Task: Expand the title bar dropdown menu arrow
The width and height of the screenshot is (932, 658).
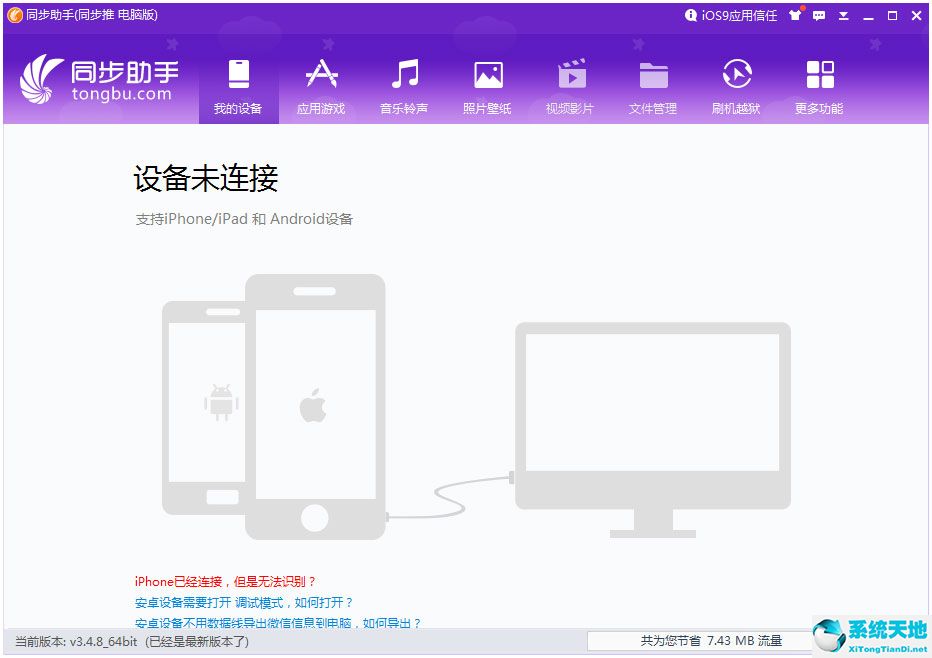Action: [844, 16]
